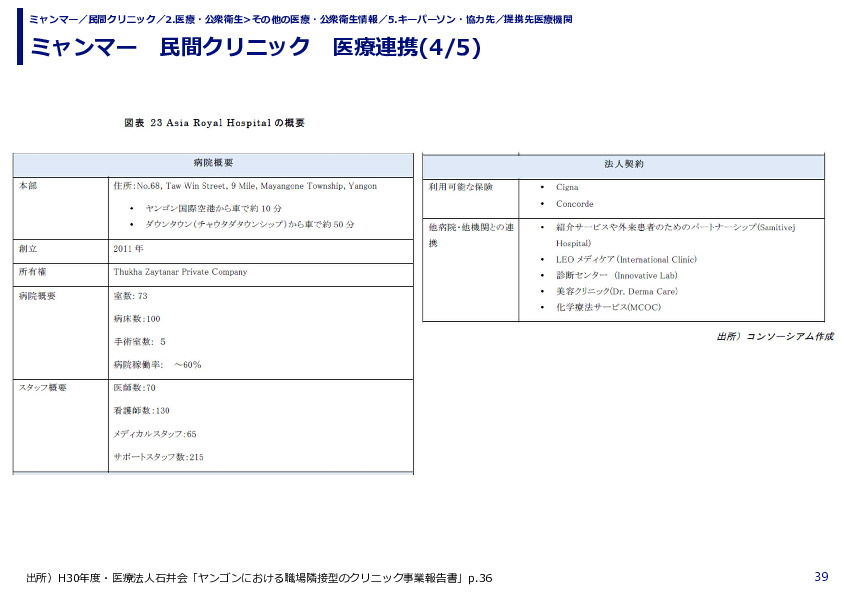The image size is (842, 595).
Task: Click the 本部 row label
Action: (x=28, y=186)
